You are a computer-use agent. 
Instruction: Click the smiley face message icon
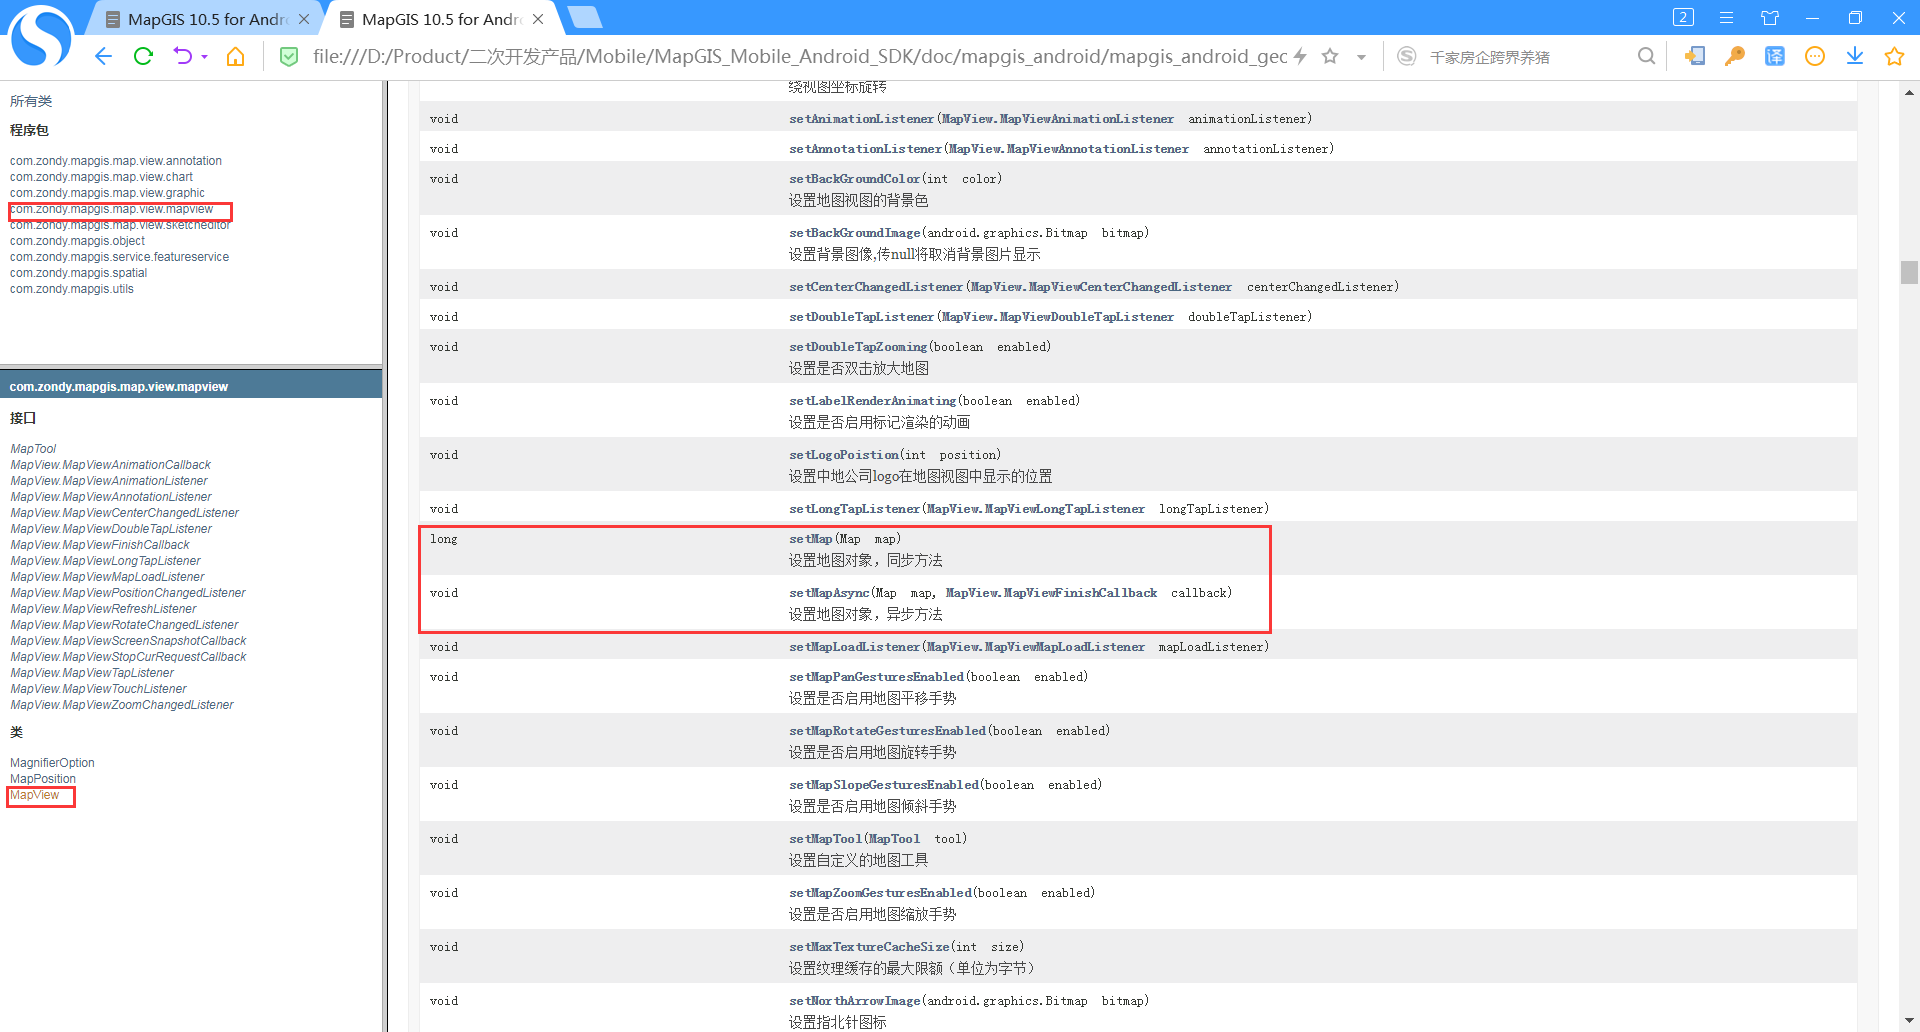tap(1815, 57)
